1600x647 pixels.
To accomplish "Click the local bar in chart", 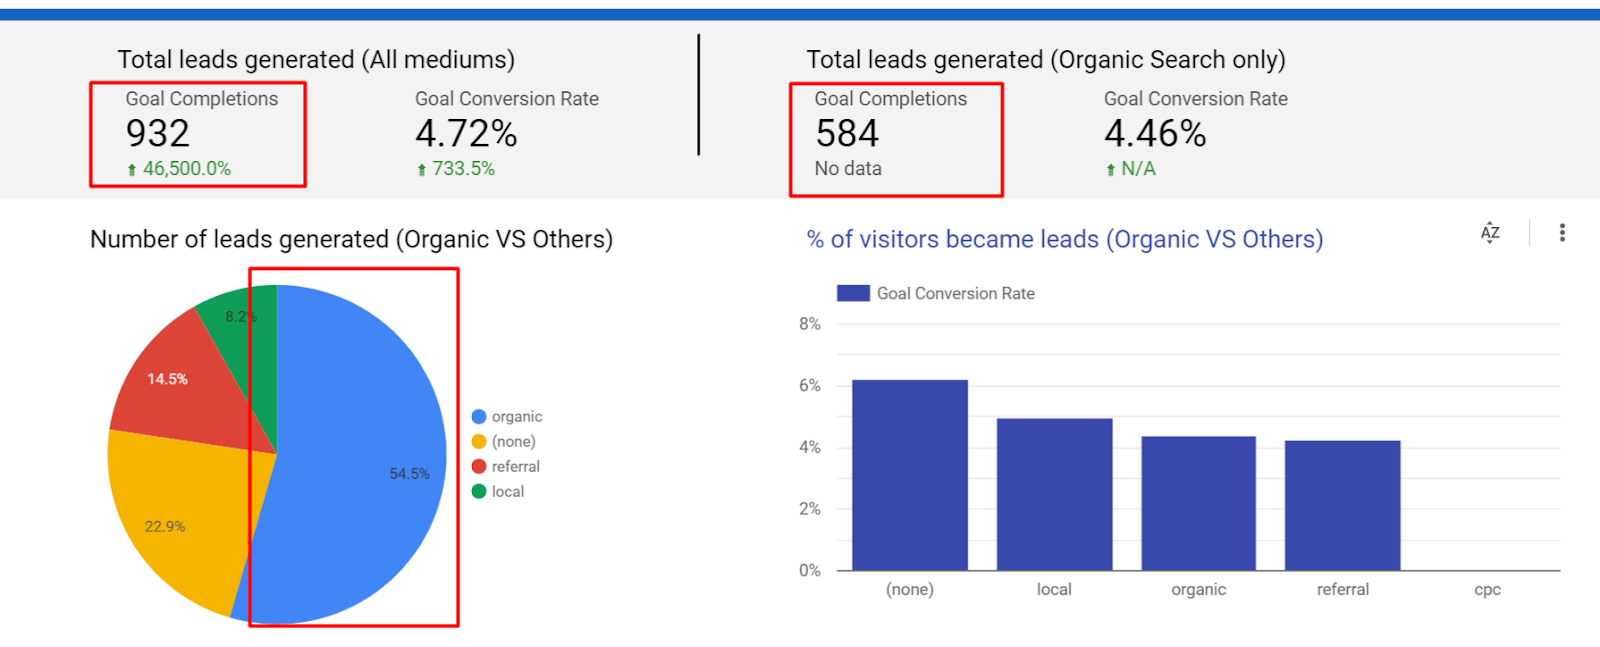I will click(x=1054, y=494).
